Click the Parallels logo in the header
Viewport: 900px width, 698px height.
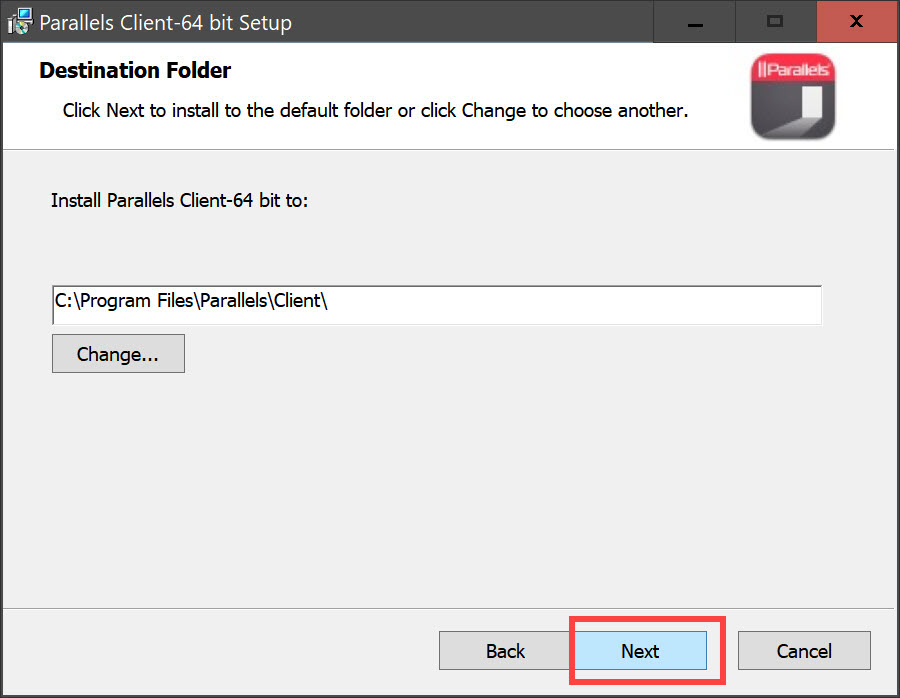(792, 96)
